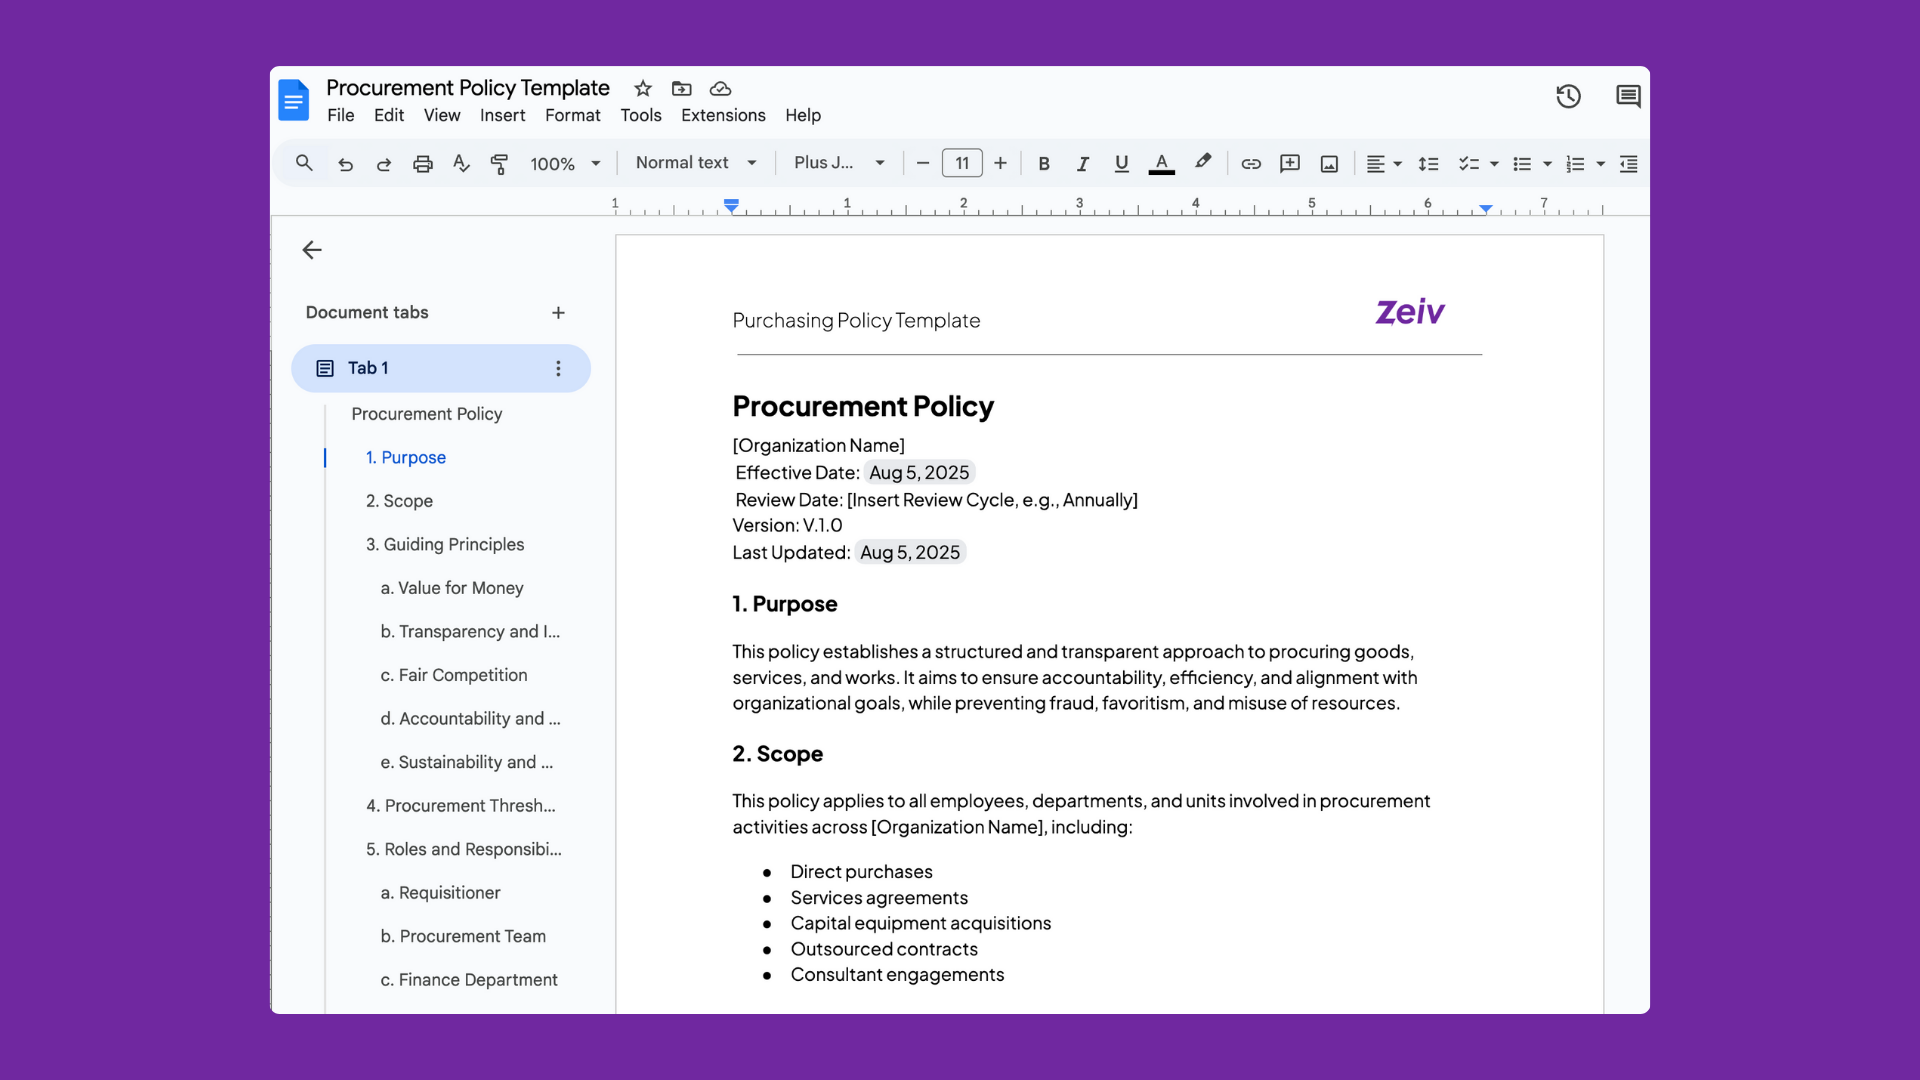
Task: Open version history
Action: coord(1568,96)
